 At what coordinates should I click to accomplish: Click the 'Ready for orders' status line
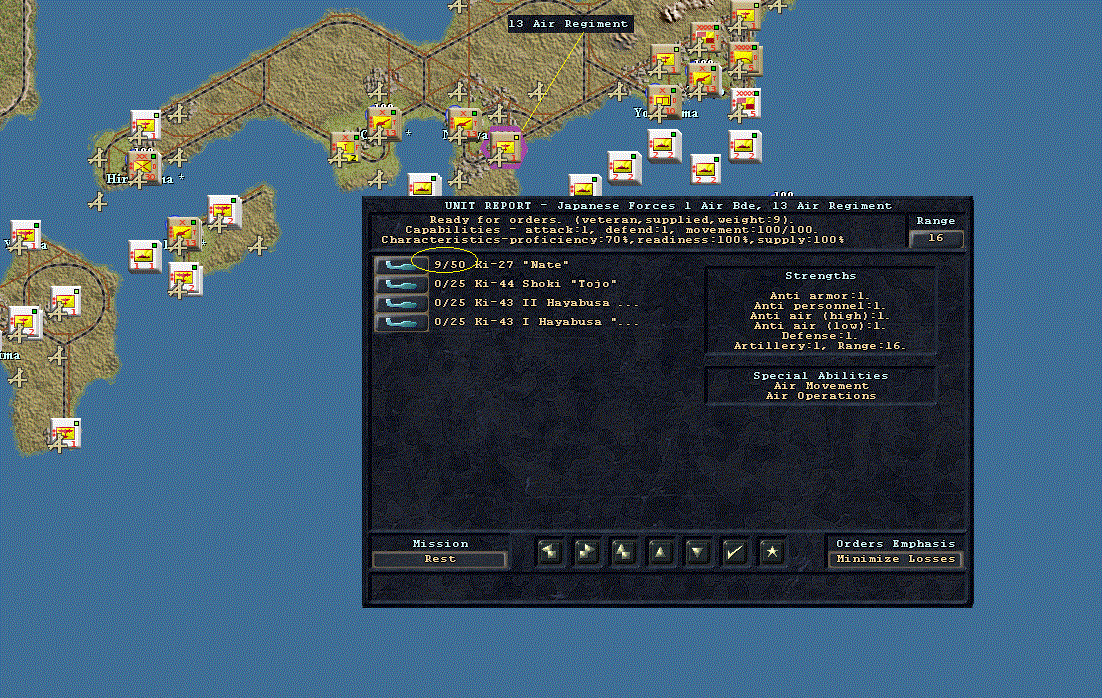pos(611,220)
